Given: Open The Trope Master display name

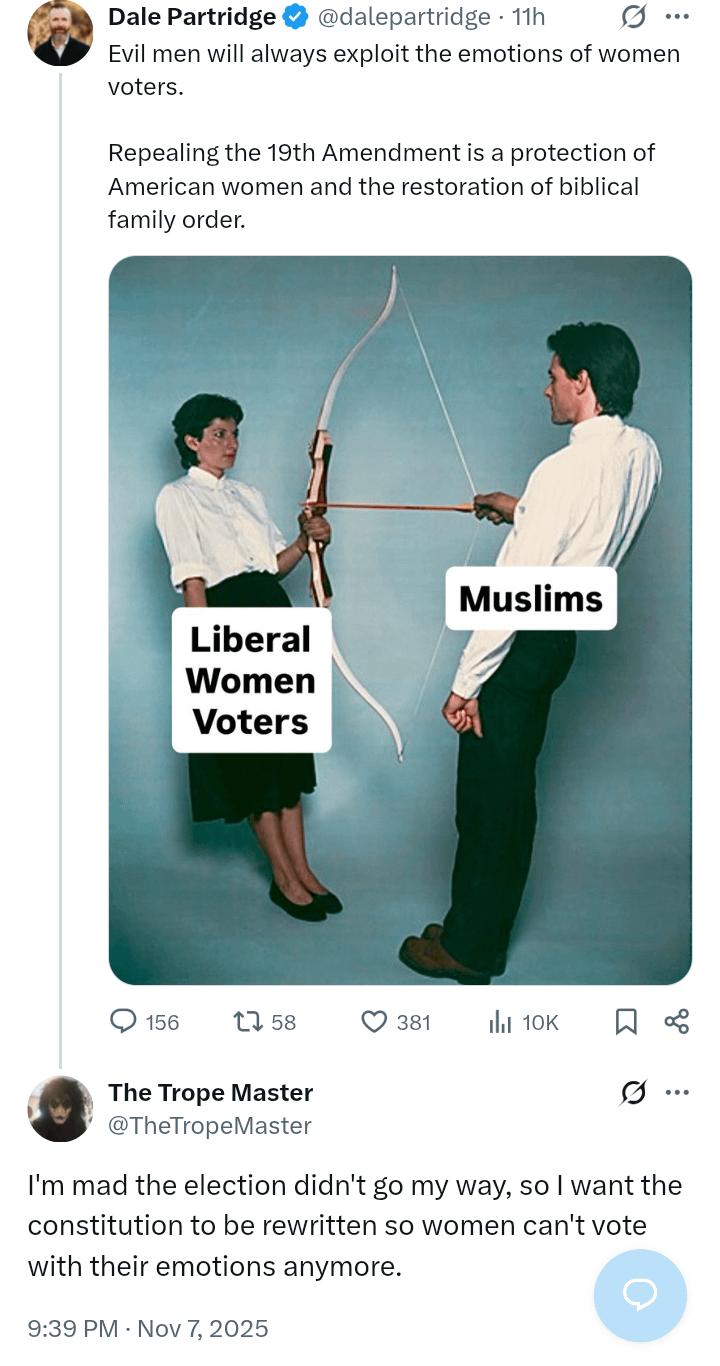Looking at the screenshot, I should pyautogui.click(x=210, y=1092).
